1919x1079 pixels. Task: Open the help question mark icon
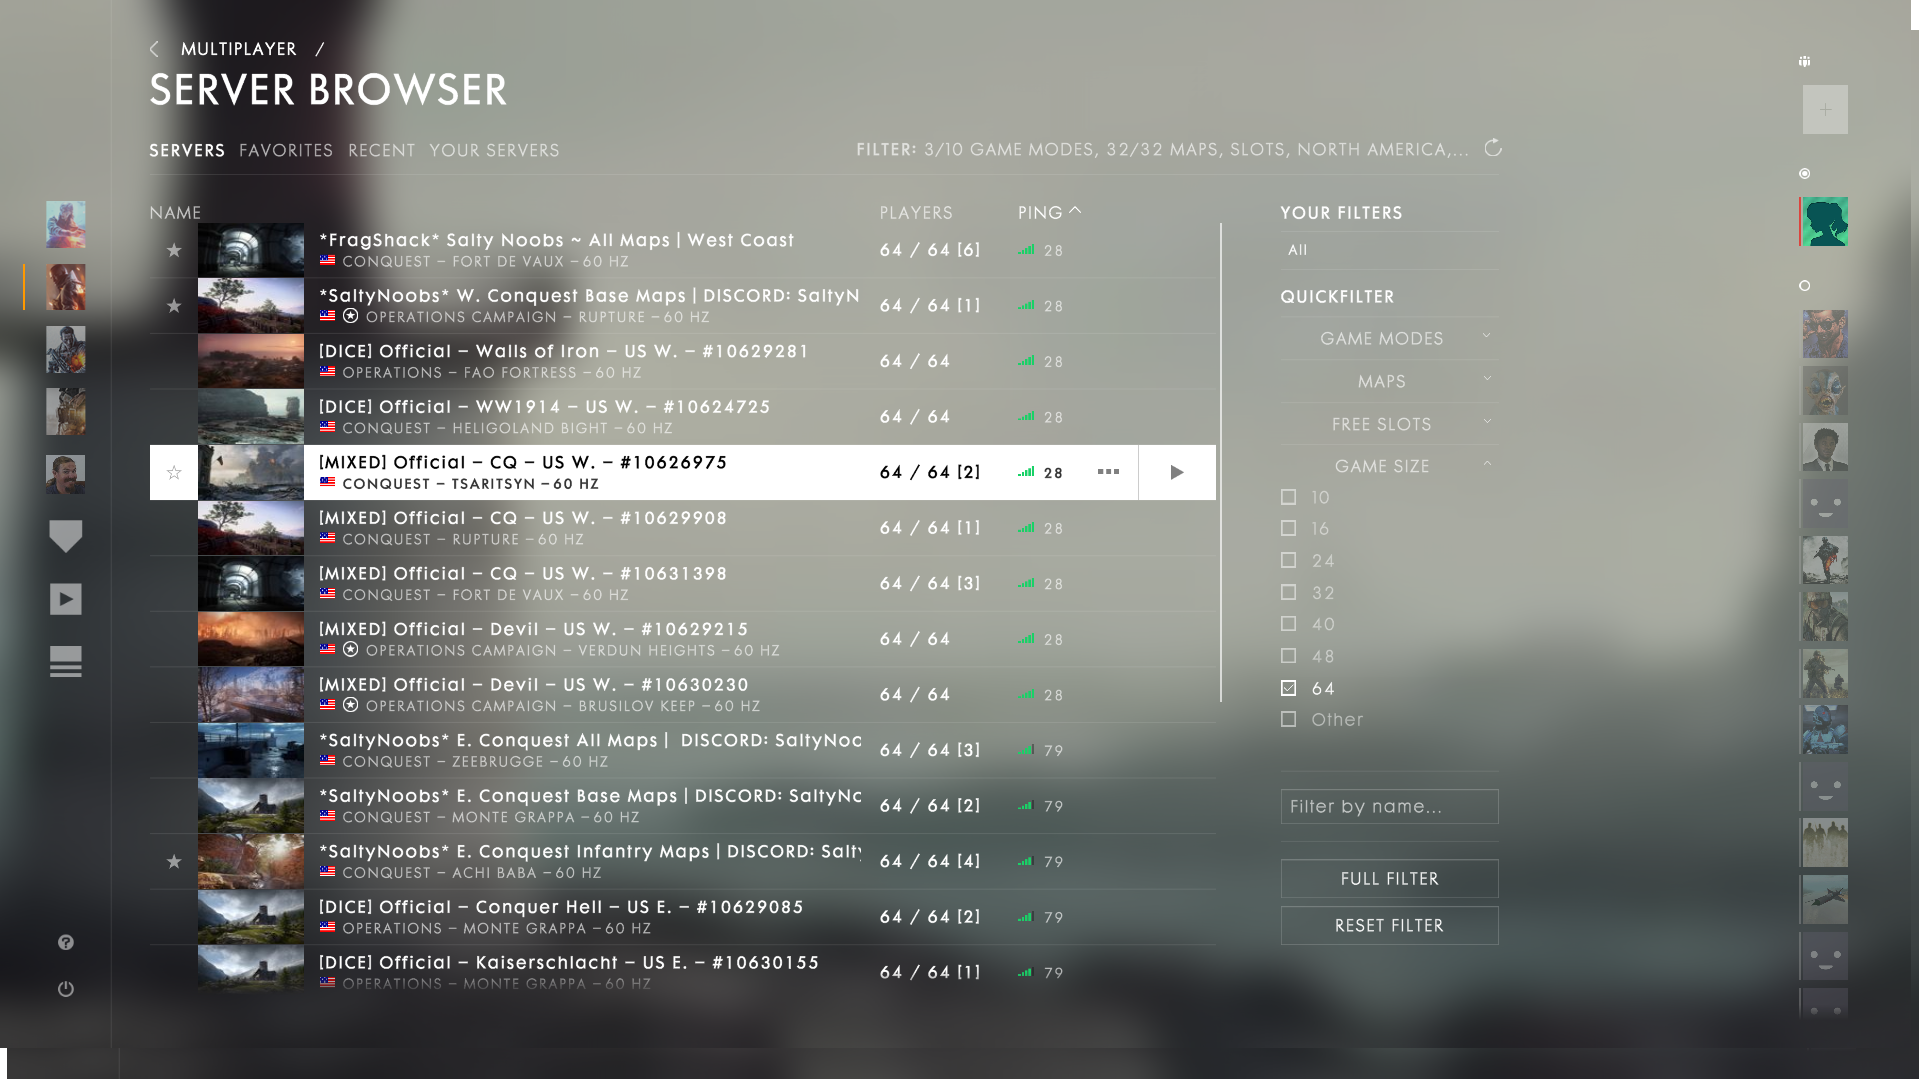[66, 942]
